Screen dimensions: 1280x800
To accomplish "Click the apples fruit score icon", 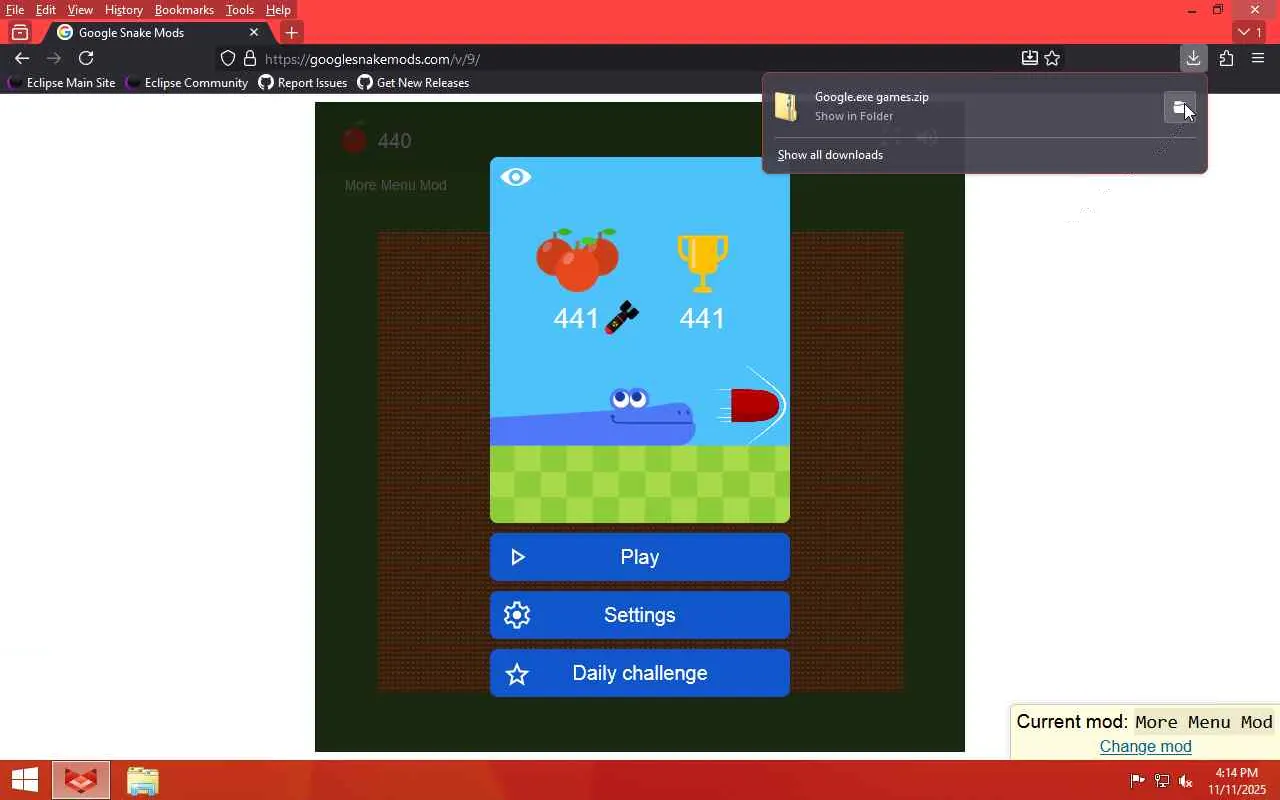I will point(577,260).
